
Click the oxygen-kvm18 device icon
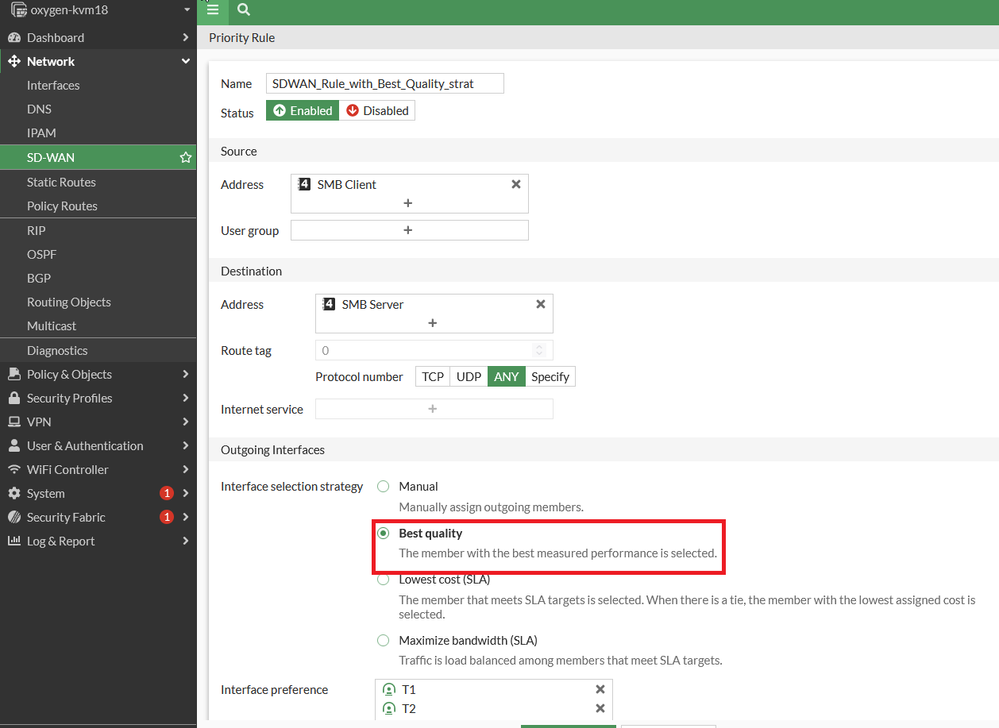pyautogui.click(x=18, y=10)
